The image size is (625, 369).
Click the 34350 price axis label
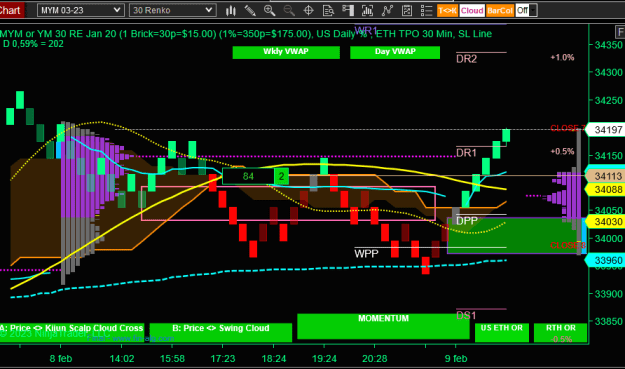608,45
